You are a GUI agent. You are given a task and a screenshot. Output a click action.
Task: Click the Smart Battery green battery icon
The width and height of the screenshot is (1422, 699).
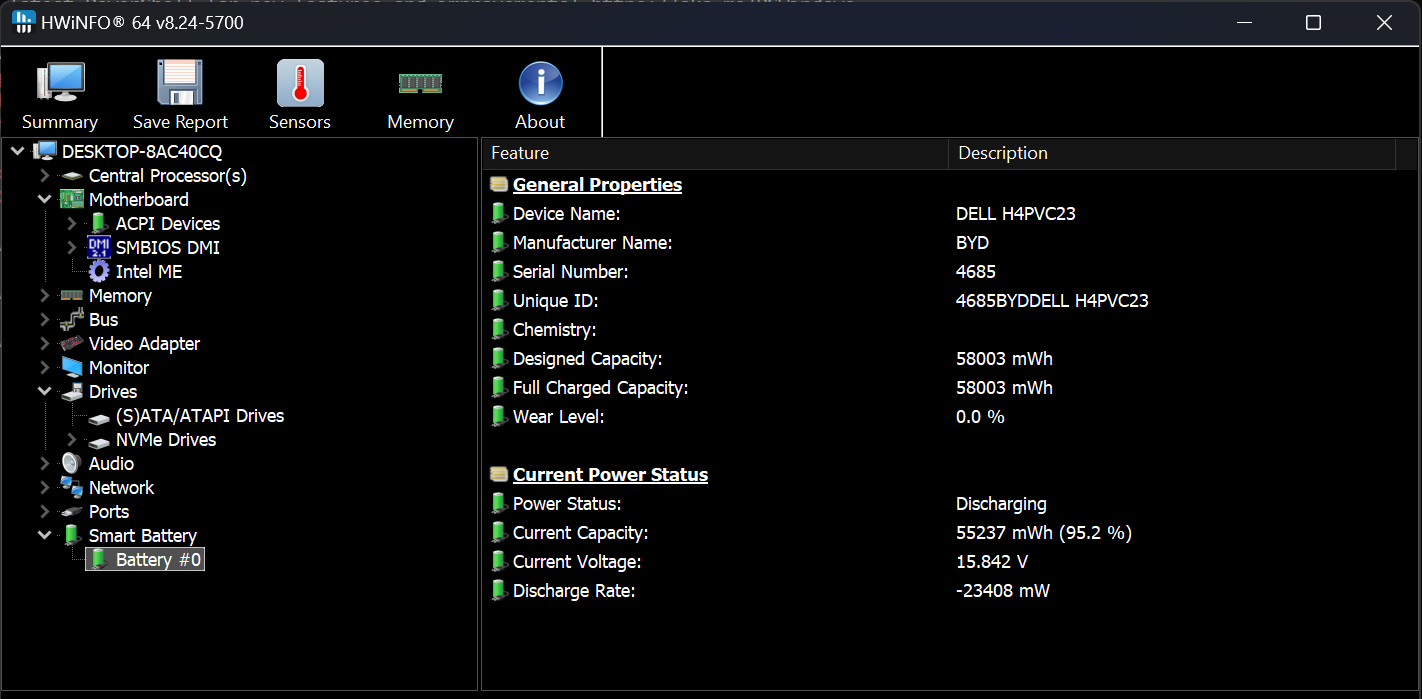point(72,535)
